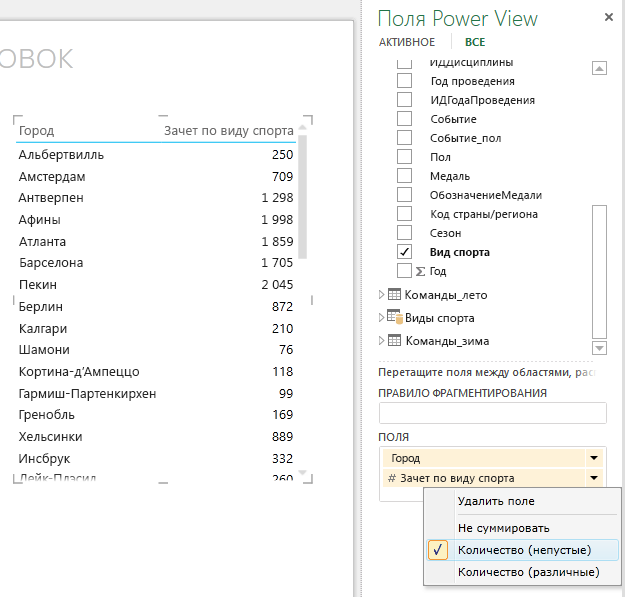
Task: Enable the Сезон field checkbox
Action: [404, 233]
